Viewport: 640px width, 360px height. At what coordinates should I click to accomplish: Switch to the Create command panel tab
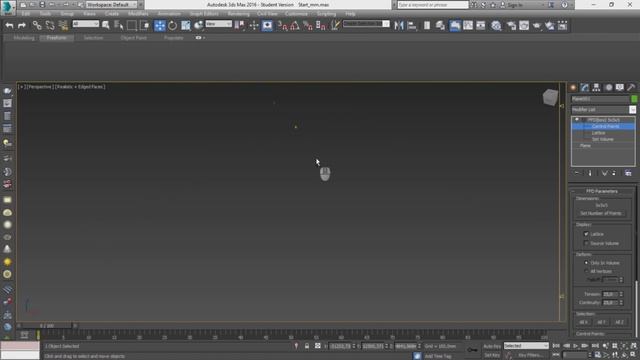pyautogui.click(x=573, y=87)
